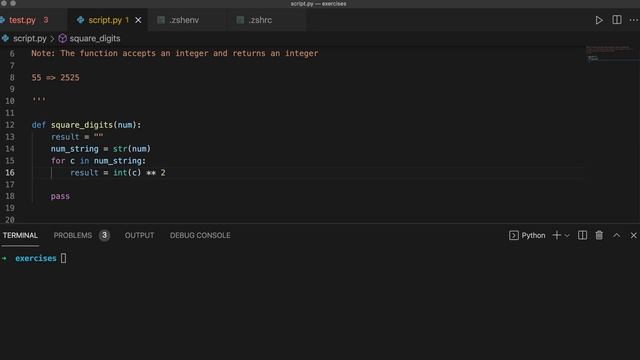The image size is (640, 360).
Task: Select the script.py editor tab
Action: pyautogui.click(x=108, y=20)
